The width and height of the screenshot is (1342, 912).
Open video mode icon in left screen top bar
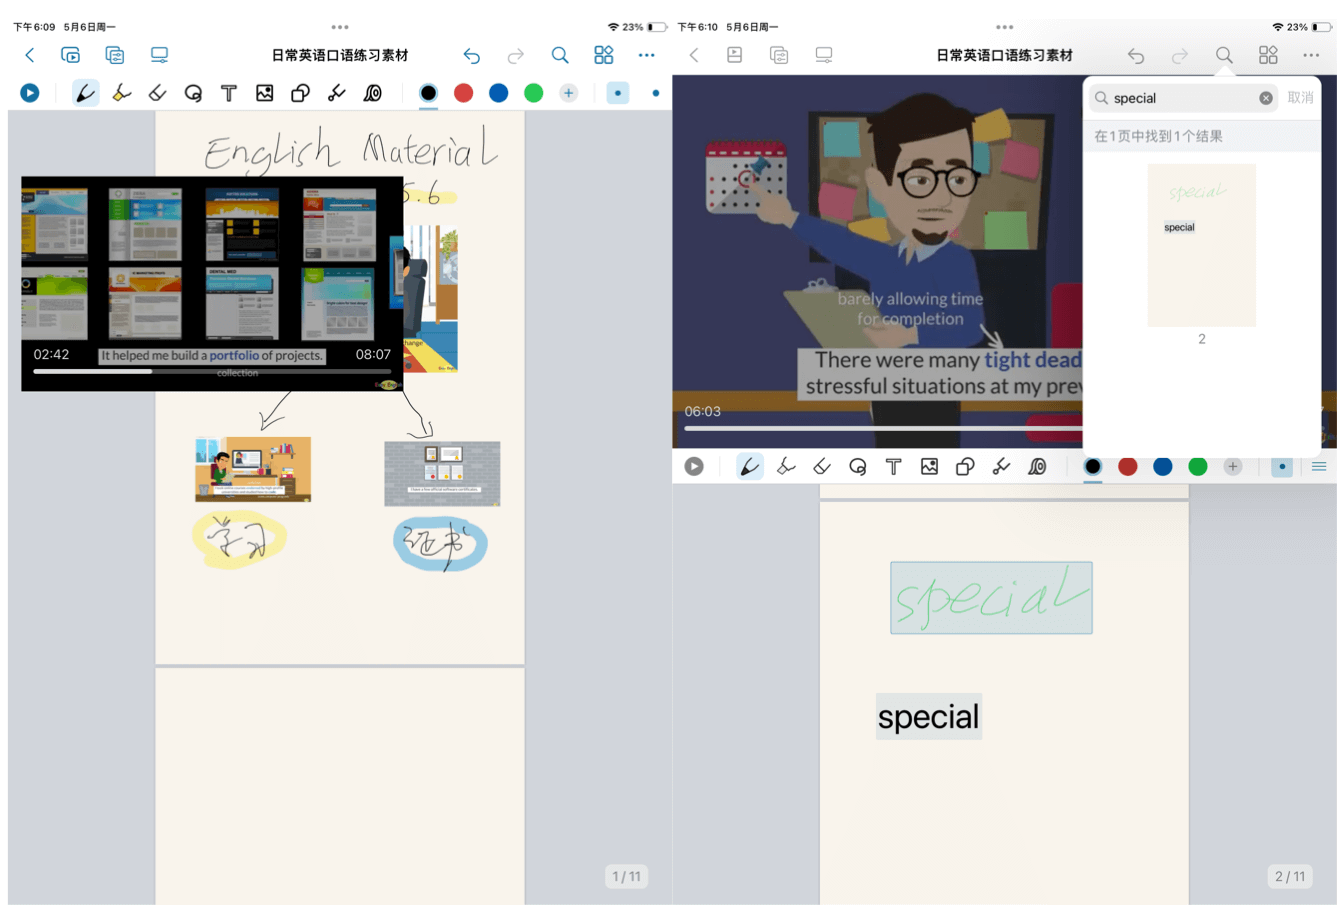point(70,55)
